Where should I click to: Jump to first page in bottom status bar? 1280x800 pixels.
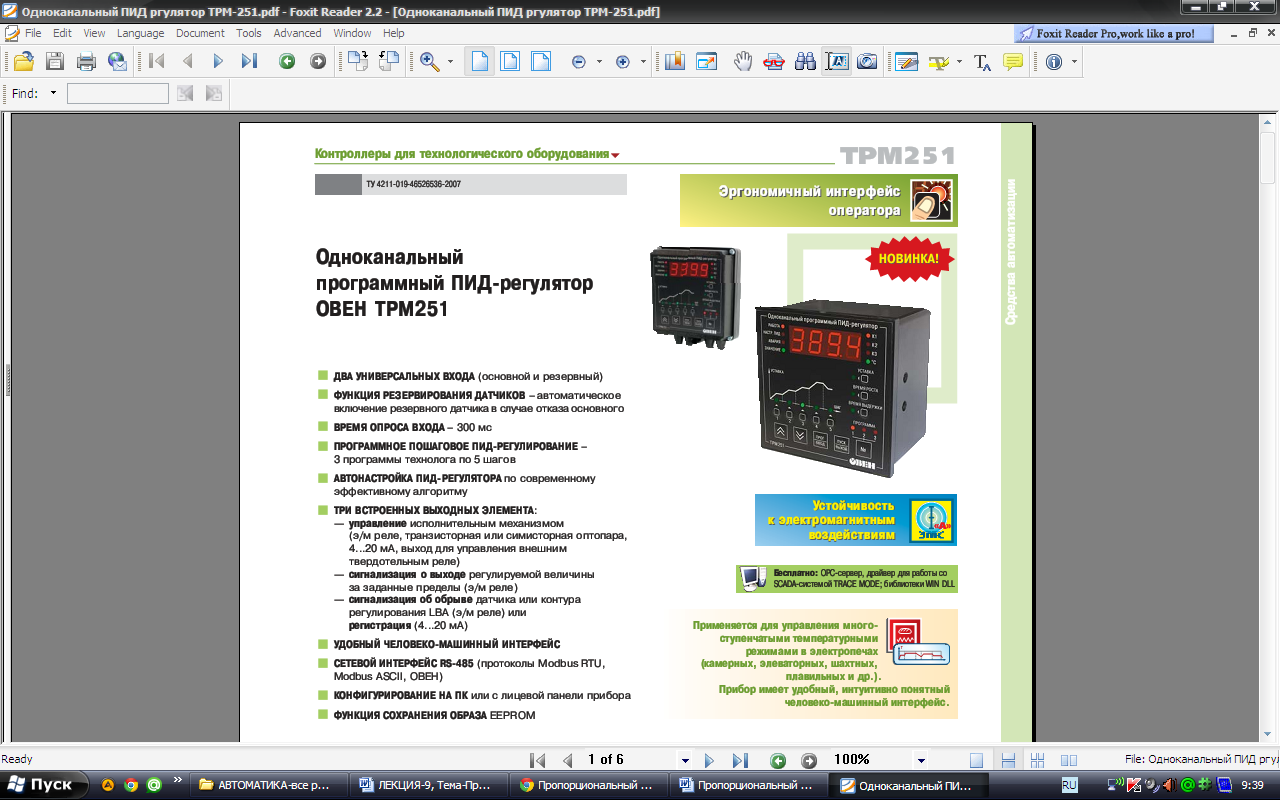pos(538,760)
